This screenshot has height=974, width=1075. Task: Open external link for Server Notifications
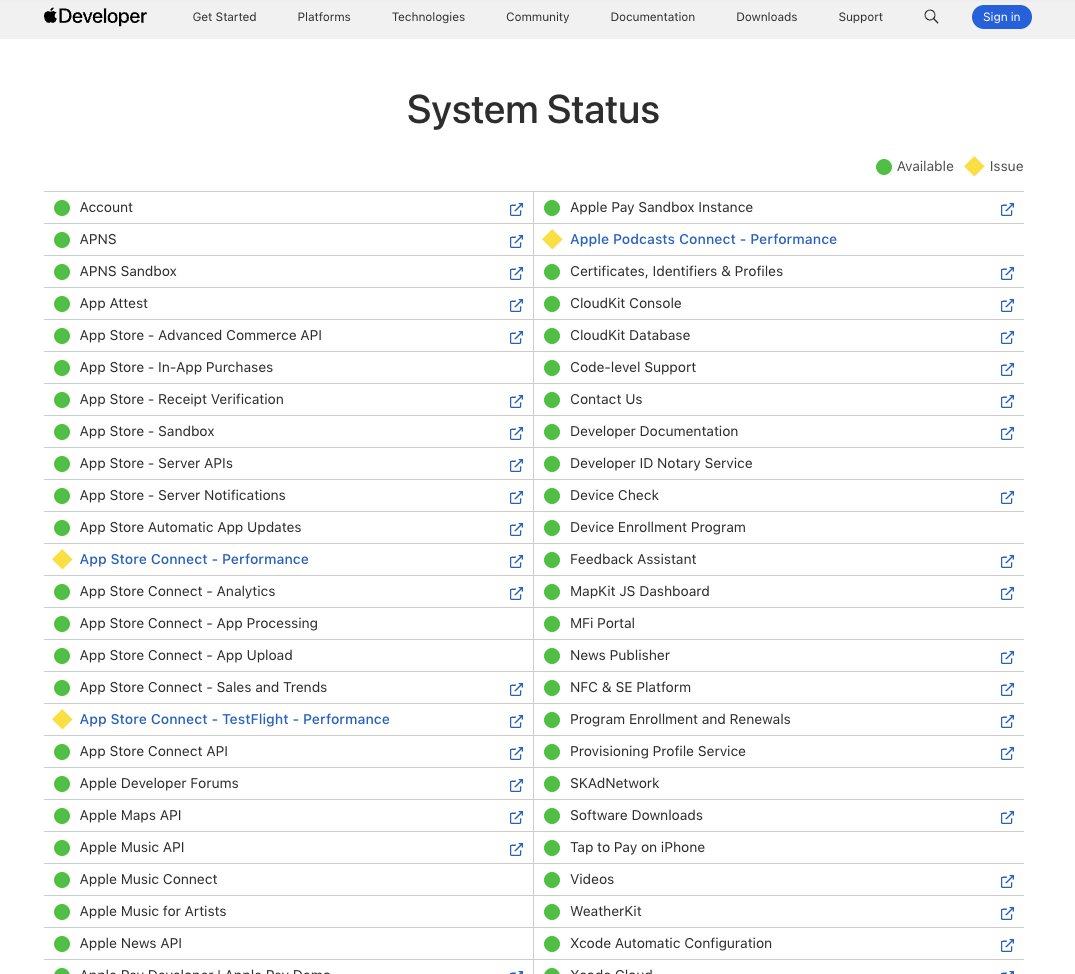tap(516, 497)
